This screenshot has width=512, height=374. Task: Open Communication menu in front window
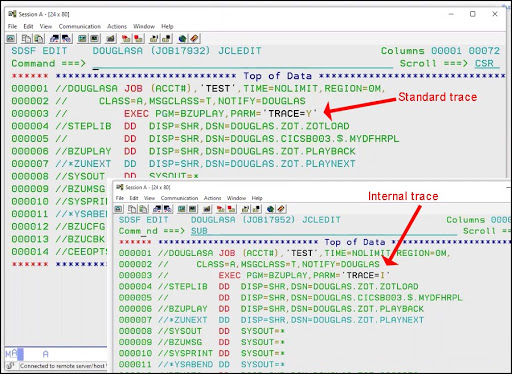(179, 198)
